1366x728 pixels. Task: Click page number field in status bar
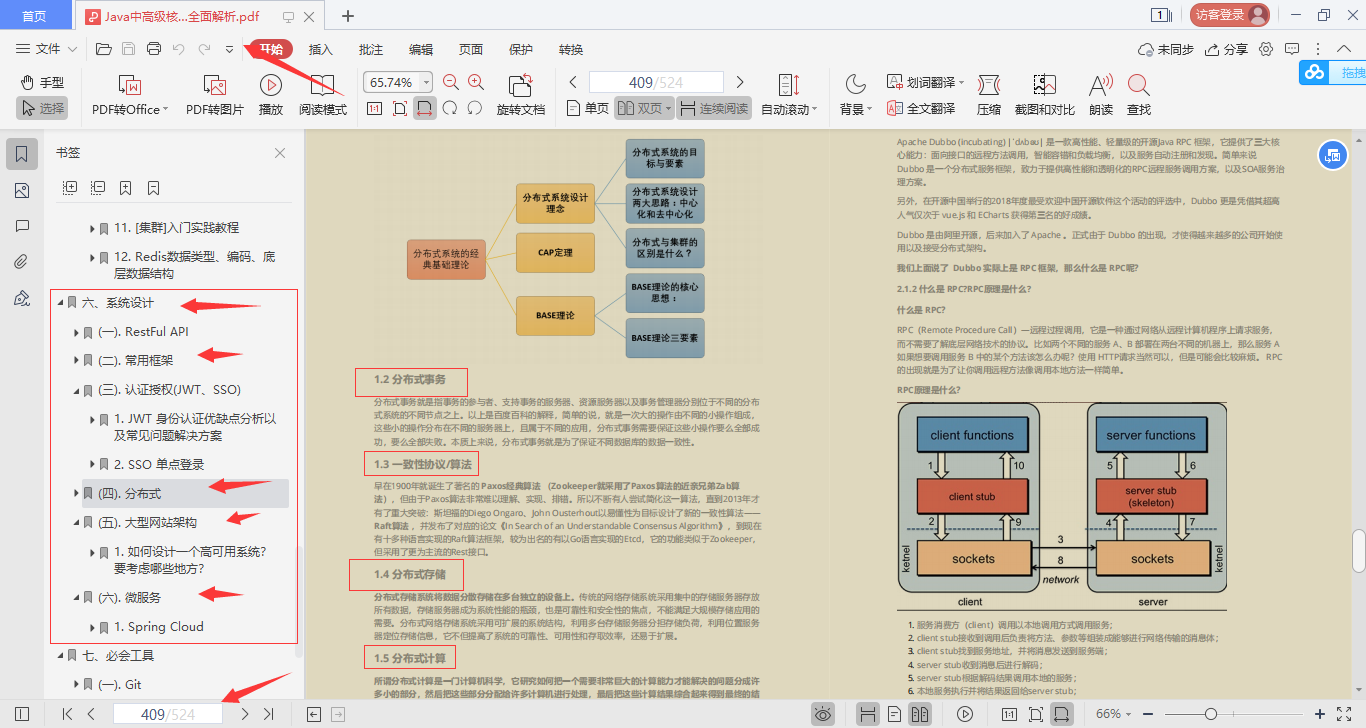168,714
